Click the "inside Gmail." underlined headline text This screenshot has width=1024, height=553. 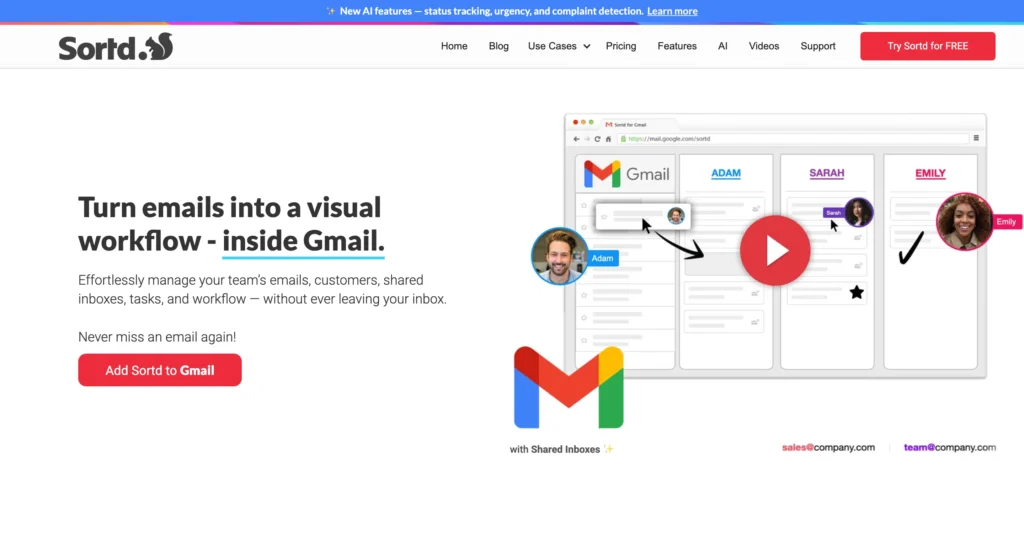tap(303, 241)
